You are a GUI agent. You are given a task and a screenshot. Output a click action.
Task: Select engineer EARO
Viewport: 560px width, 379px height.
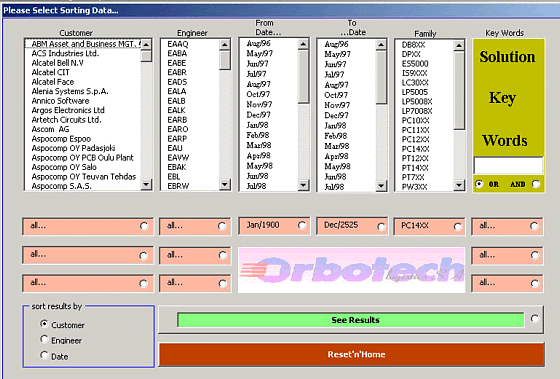pos(178,129)
